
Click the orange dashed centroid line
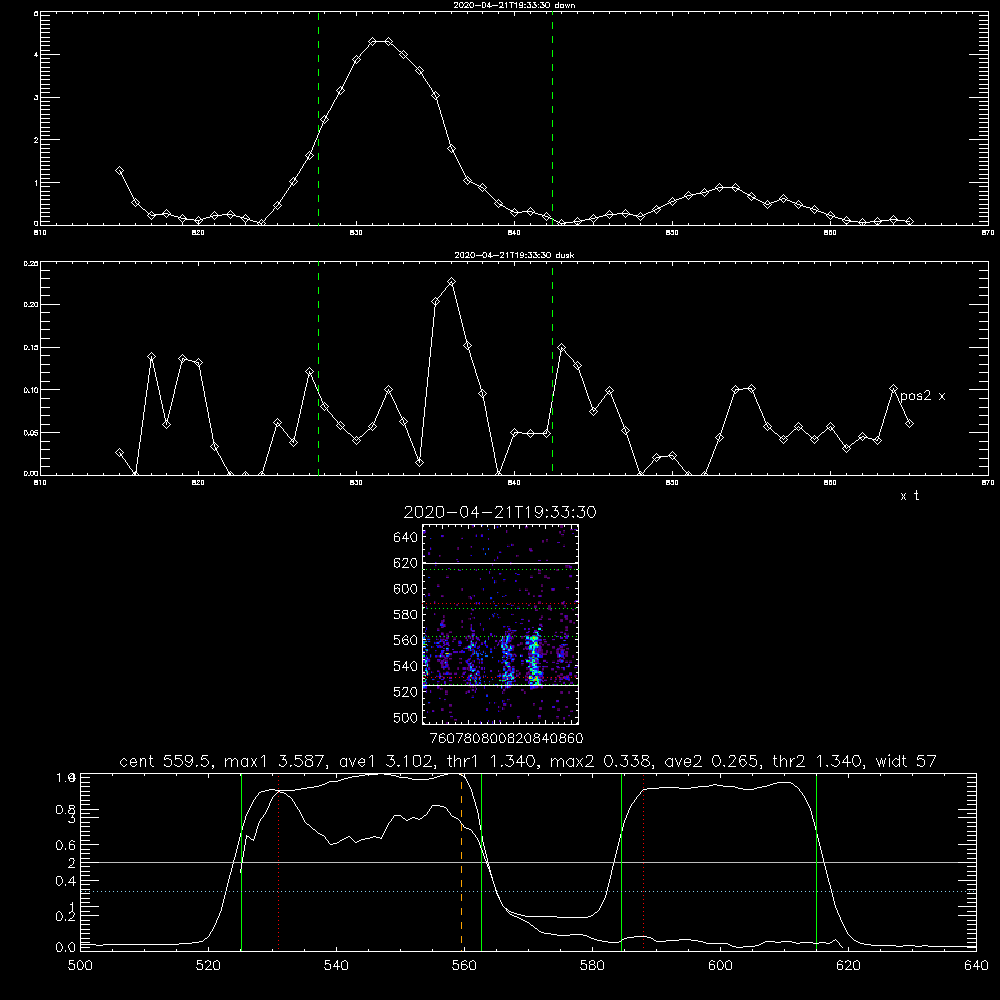462,862
